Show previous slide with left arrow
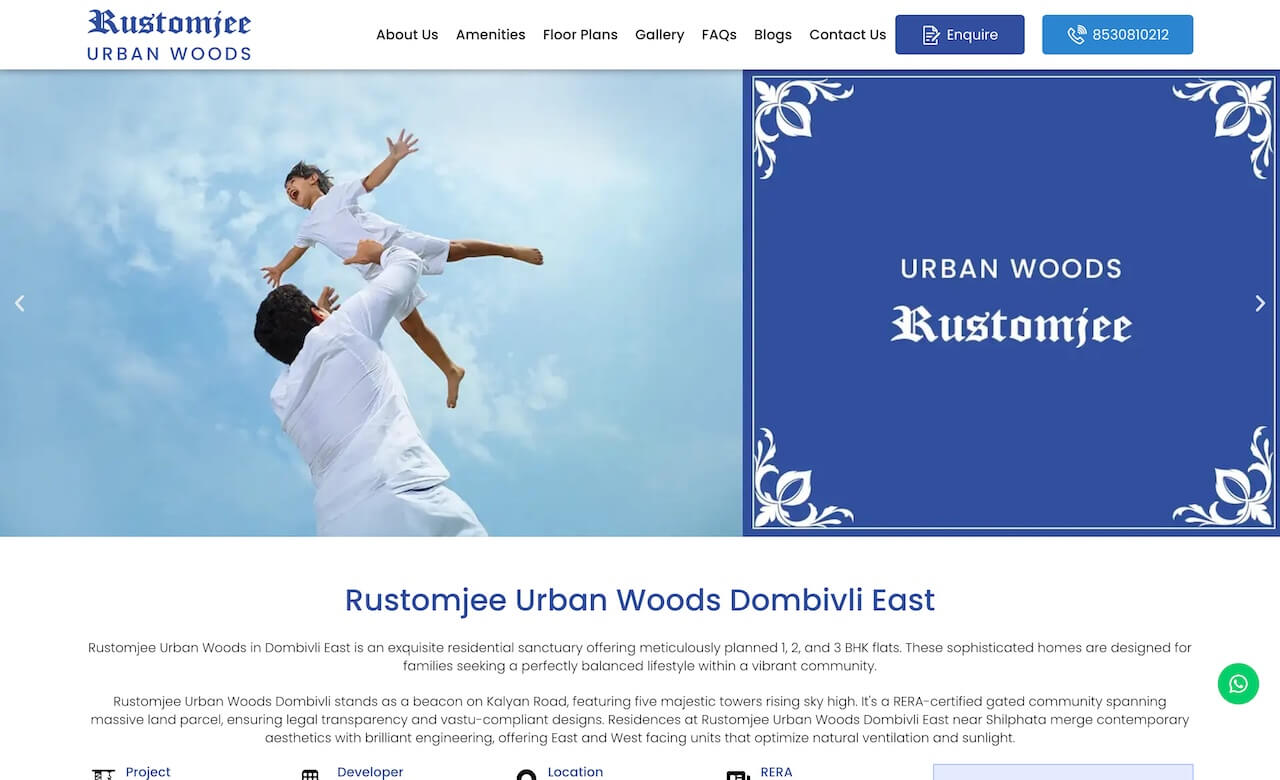 click(x=19, y=303)
